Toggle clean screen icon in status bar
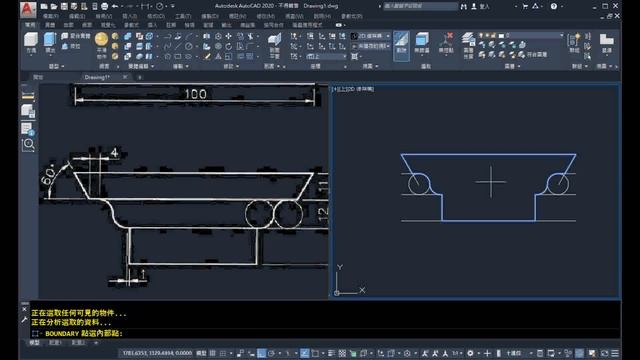The height and width of the screenshot is (360, 640). (604, 353)
